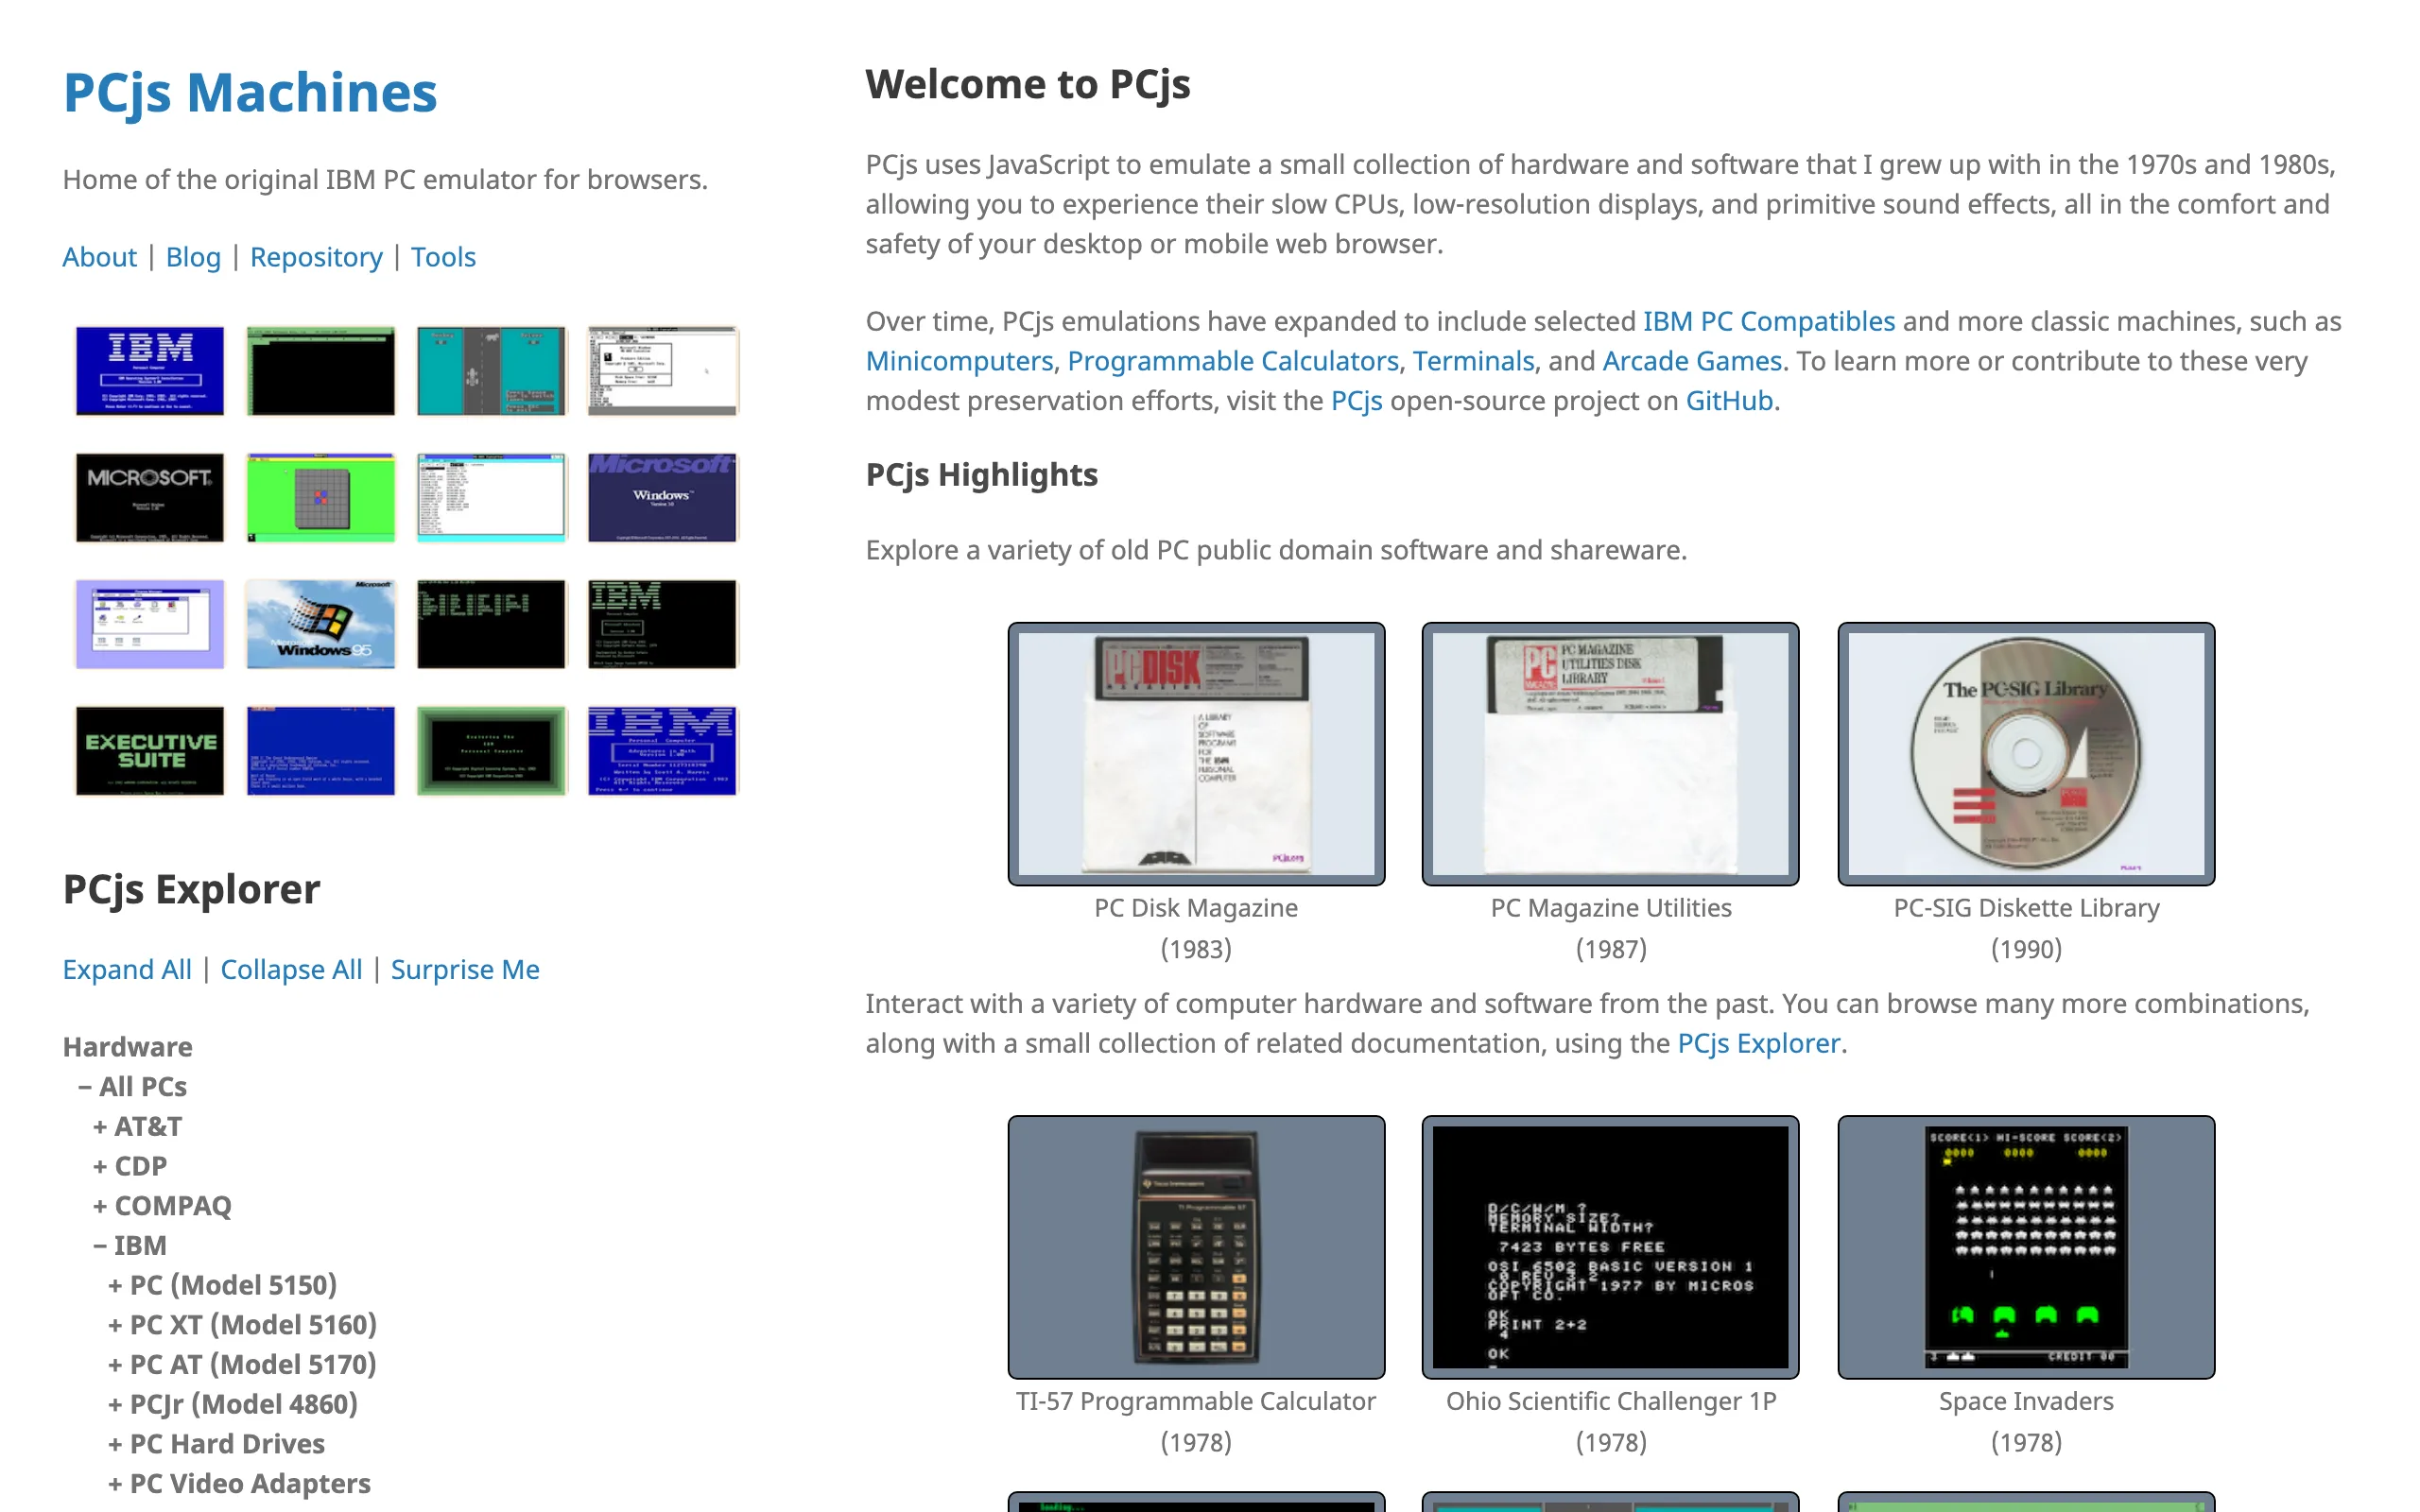Expand the CDP tree node
2420x1512 pixels.
coord(130,1166)
